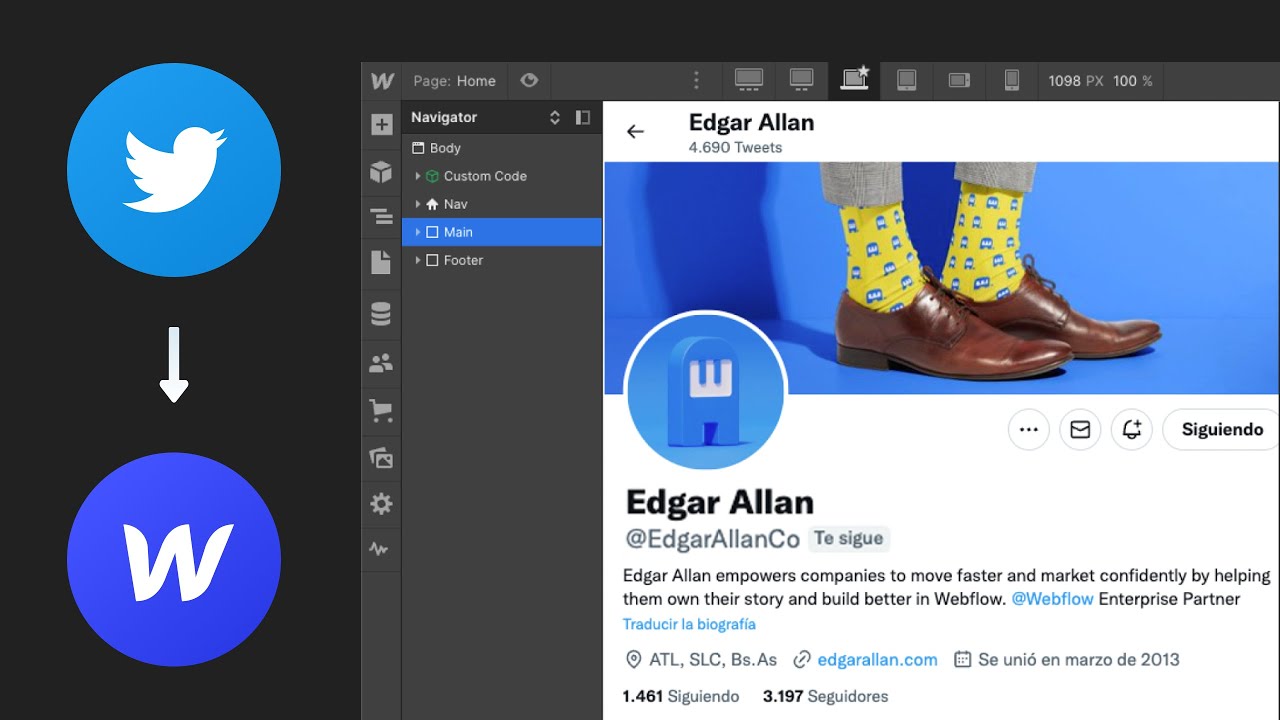This screenshot has width=1280, height=720.
Task: Select the starred base laptop breakpoint
Action: tap(854, 80)
